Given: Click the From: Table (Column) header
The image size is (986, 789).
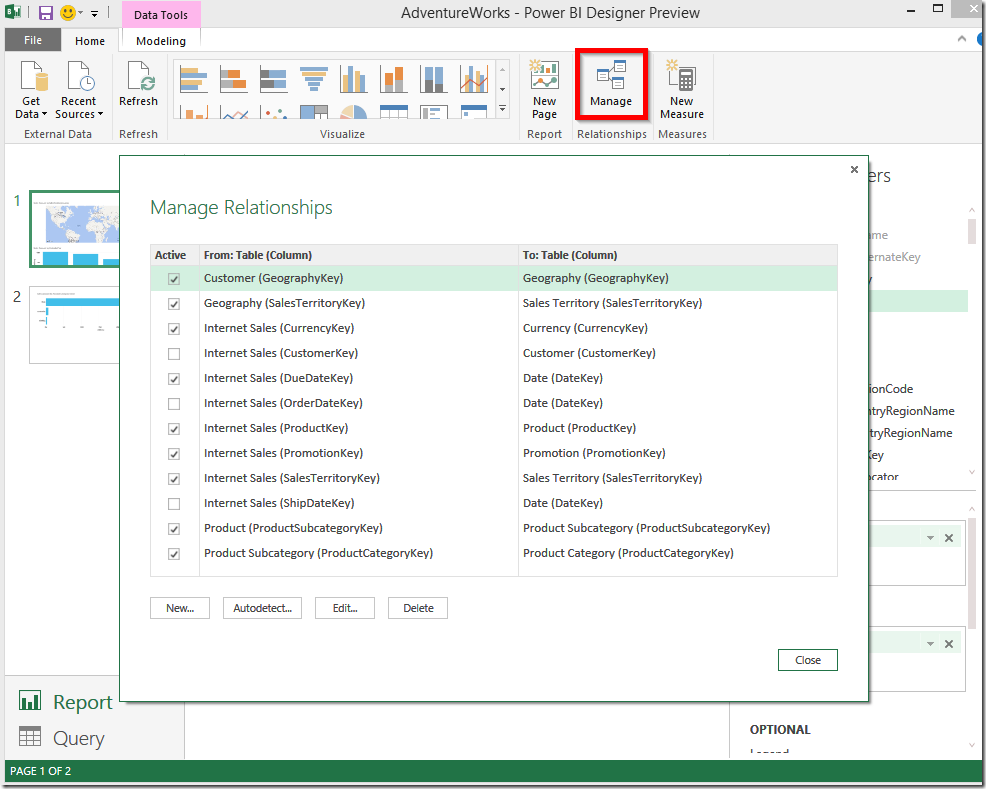Looking at the screenshot, I should (358, 255).
